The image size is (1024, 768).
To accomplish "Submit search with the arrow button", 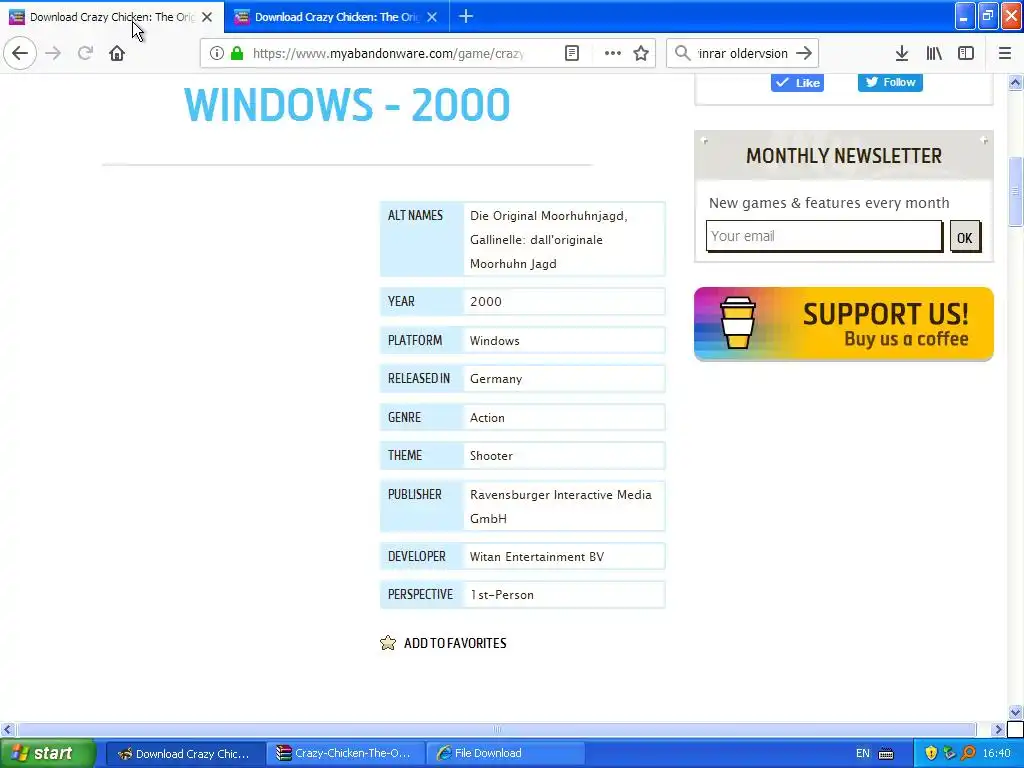I will 805,53.
